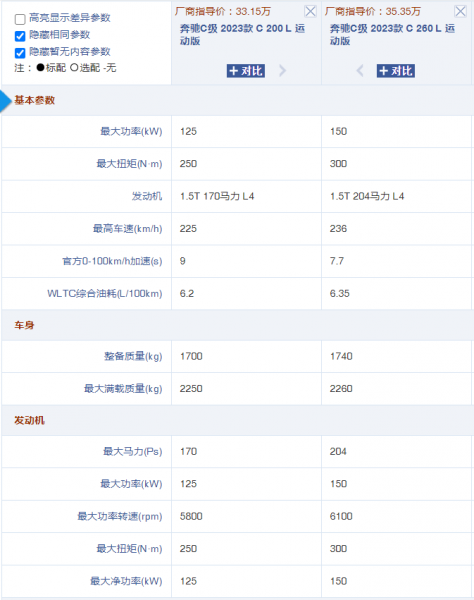Image resolution: width=474 pixels, height=600 pixels.
Task: Select the 6.35 fuel consumption value
Action: pos(339,293)
